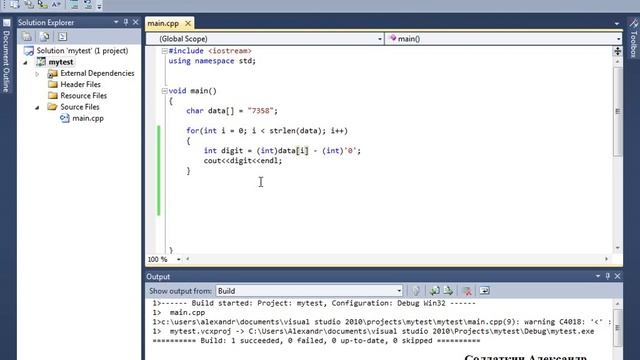Click the A text icon in top toolbar

coord(56,4)
